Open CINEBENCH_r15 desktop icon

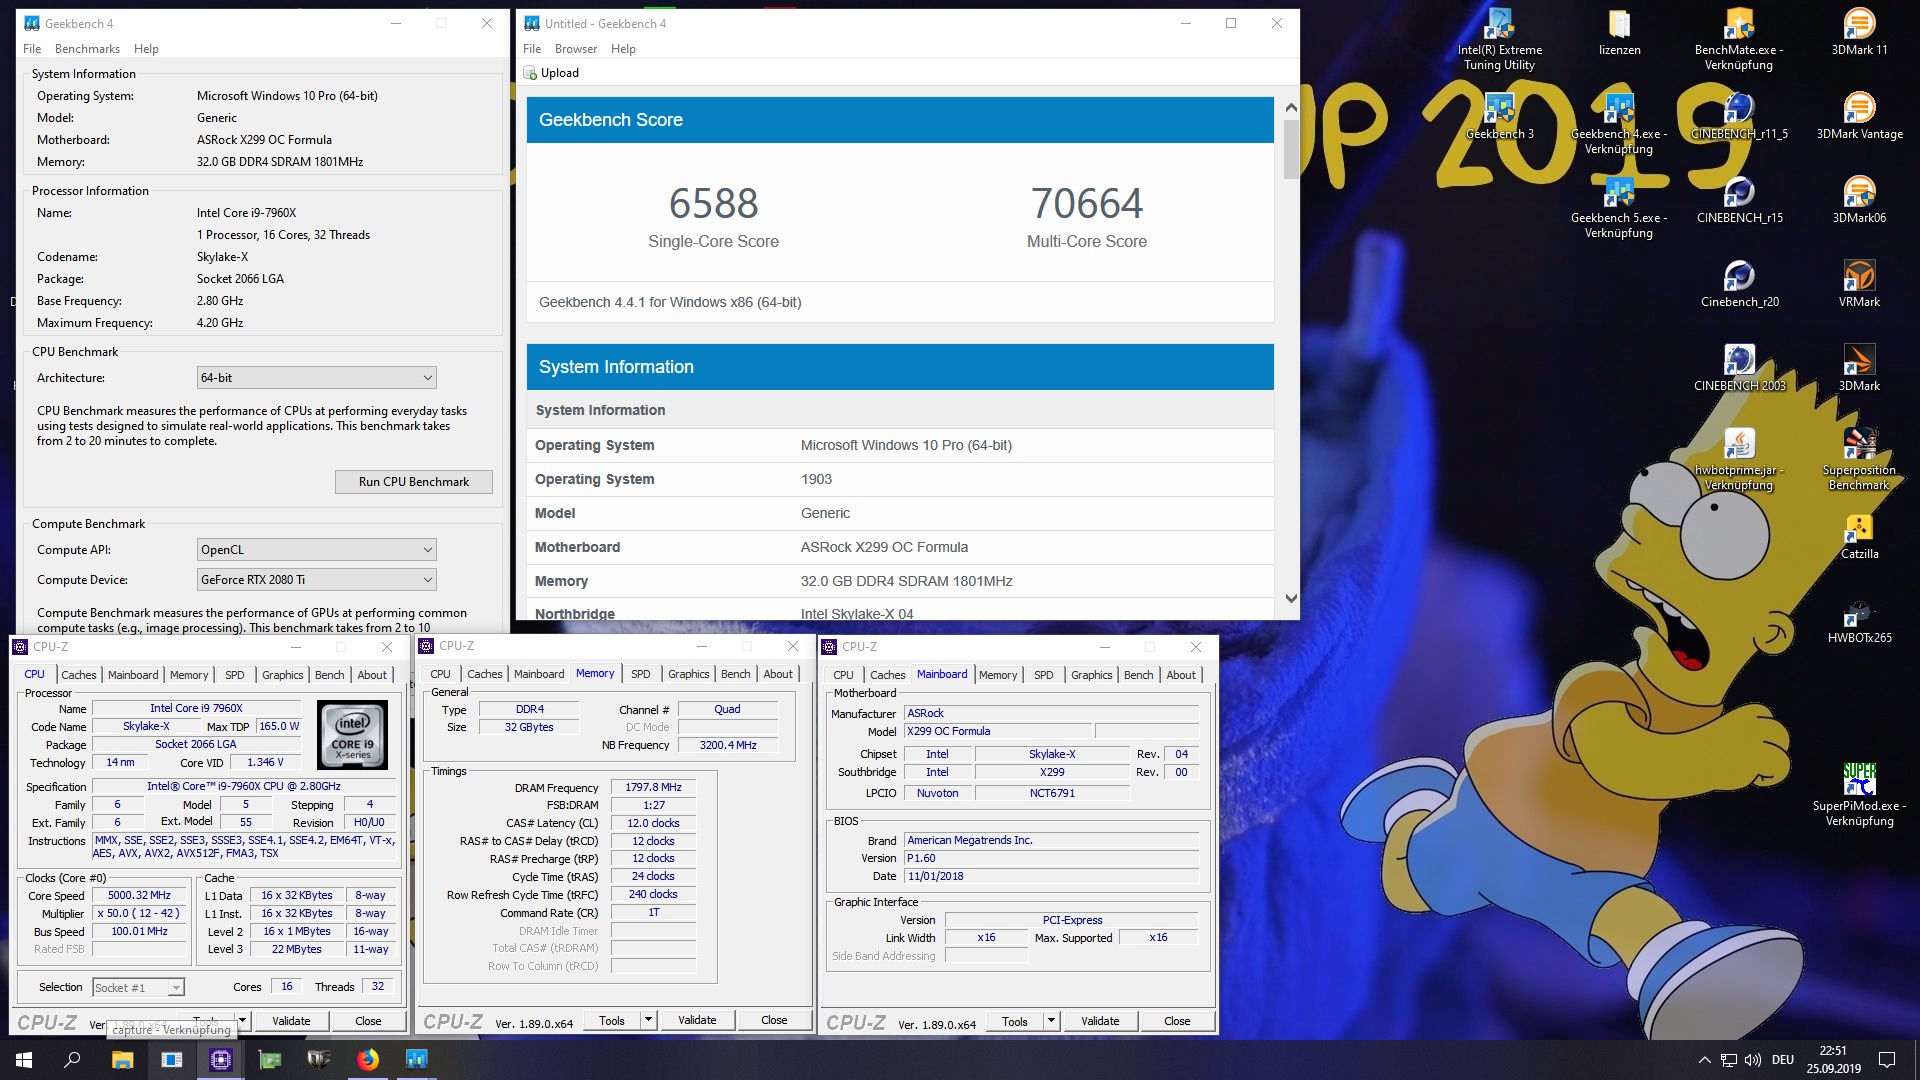(x=1739, y=200)
